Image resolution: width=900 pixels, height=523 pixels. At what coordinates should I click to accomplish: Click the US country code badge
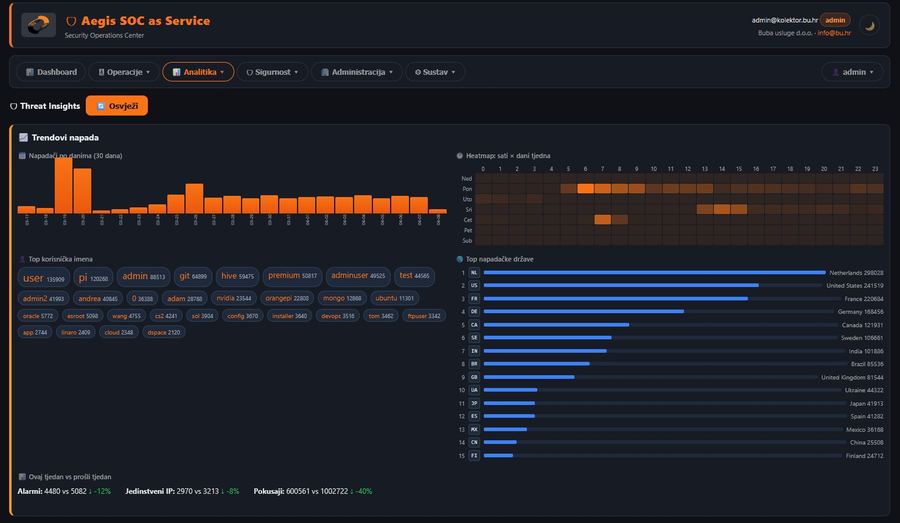pyautogui.click(x=474, y=285)
